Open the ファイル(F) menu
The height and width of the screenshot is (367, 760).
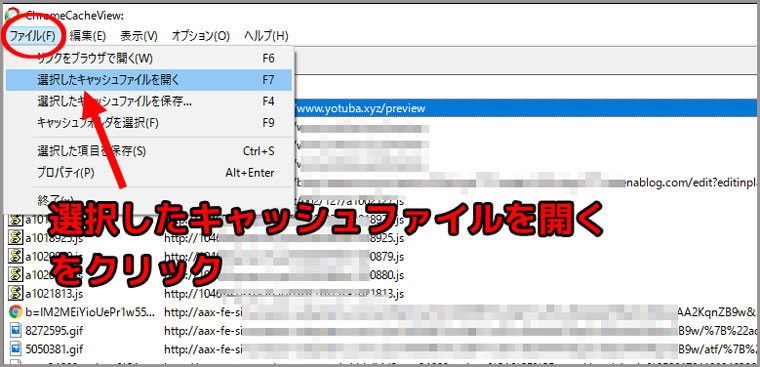[33, 36]
